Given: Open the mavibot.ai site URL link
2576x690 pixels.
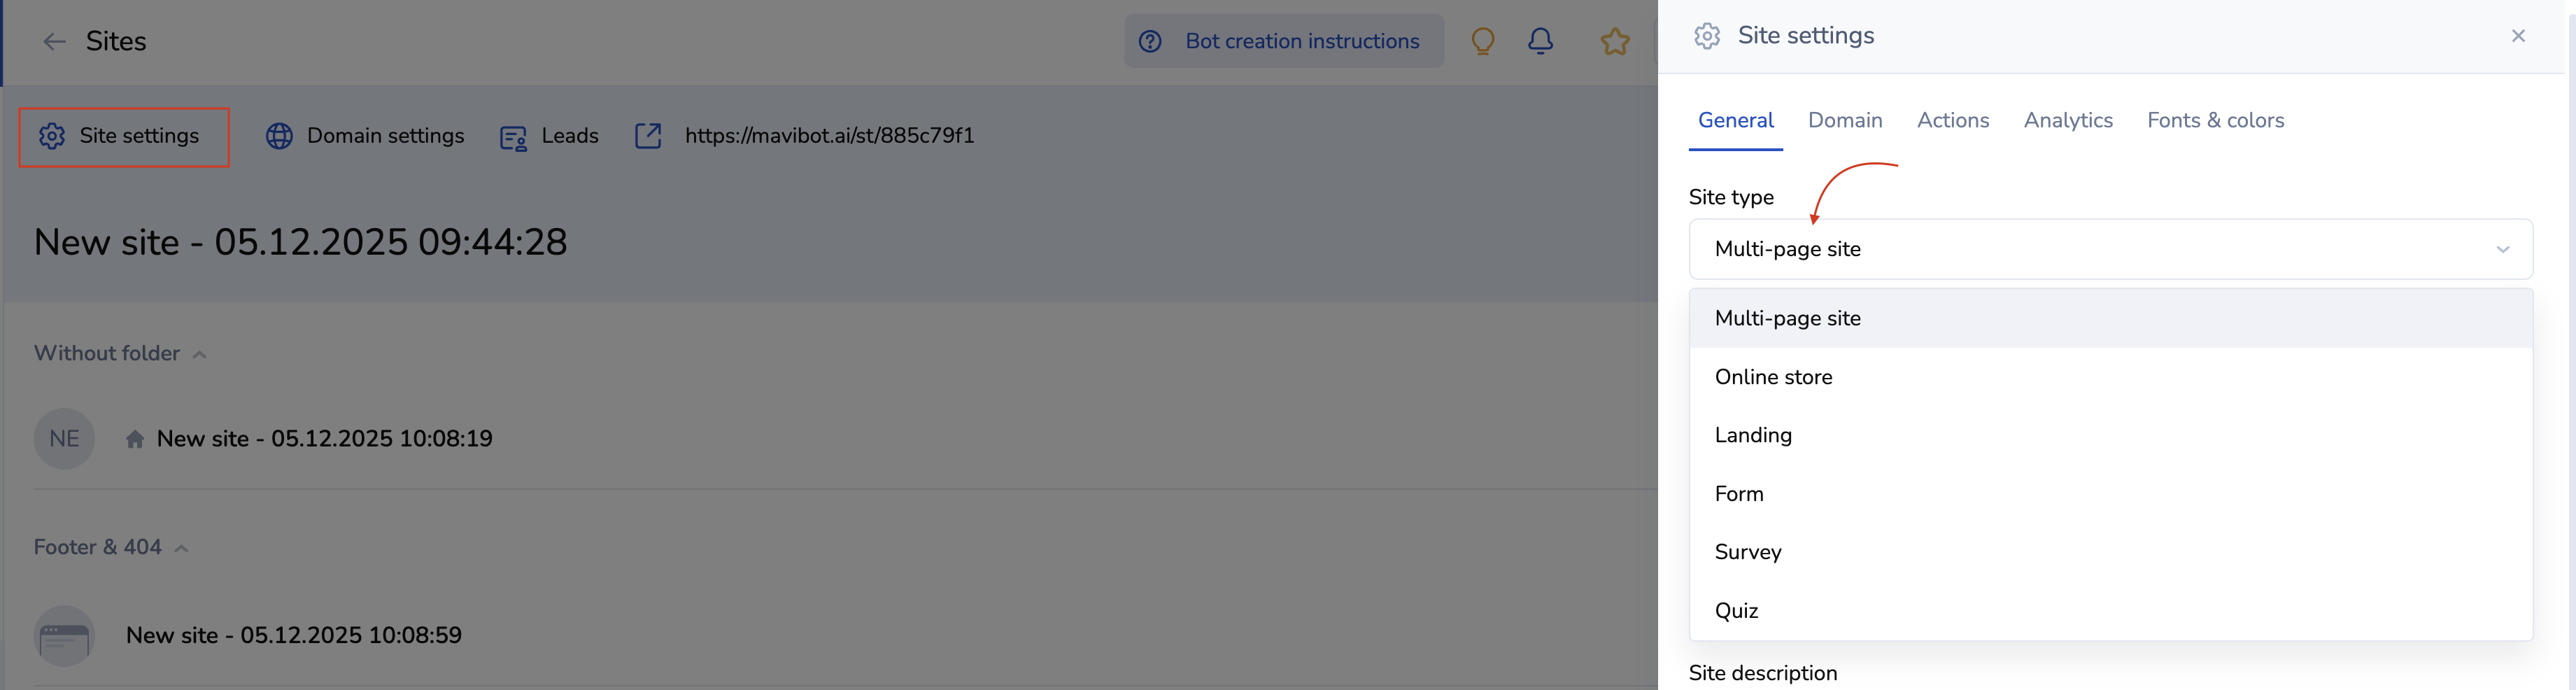Looking at the screenshot, I should tap(829, 136).
